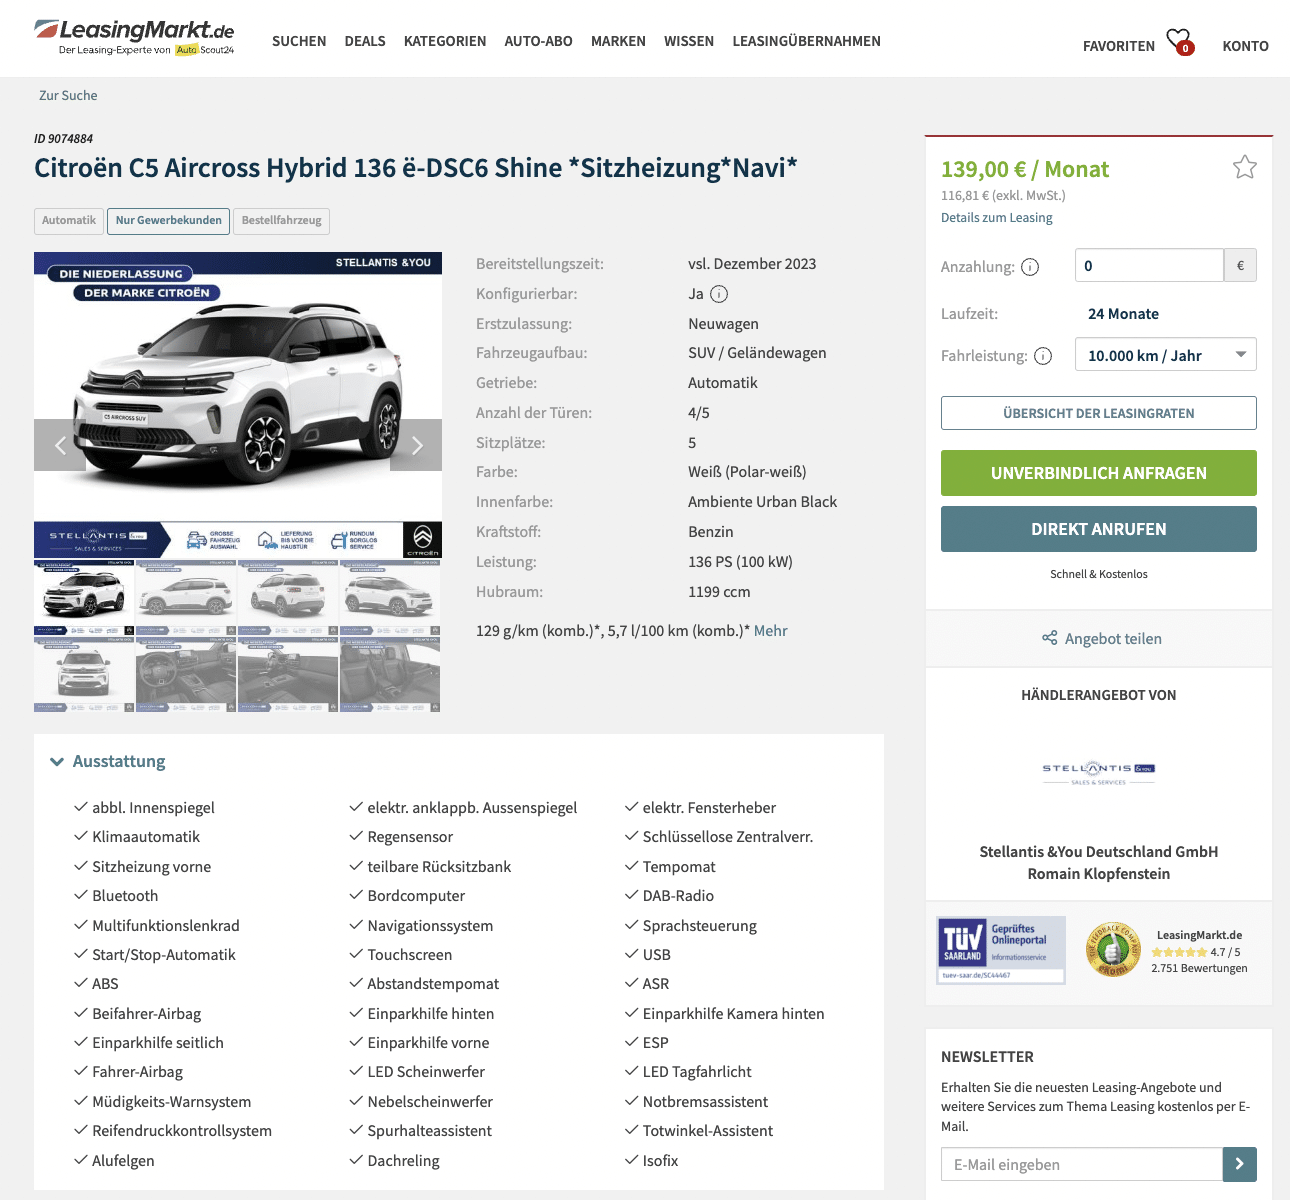Open the SUCHEN menu

pos(299,41)
